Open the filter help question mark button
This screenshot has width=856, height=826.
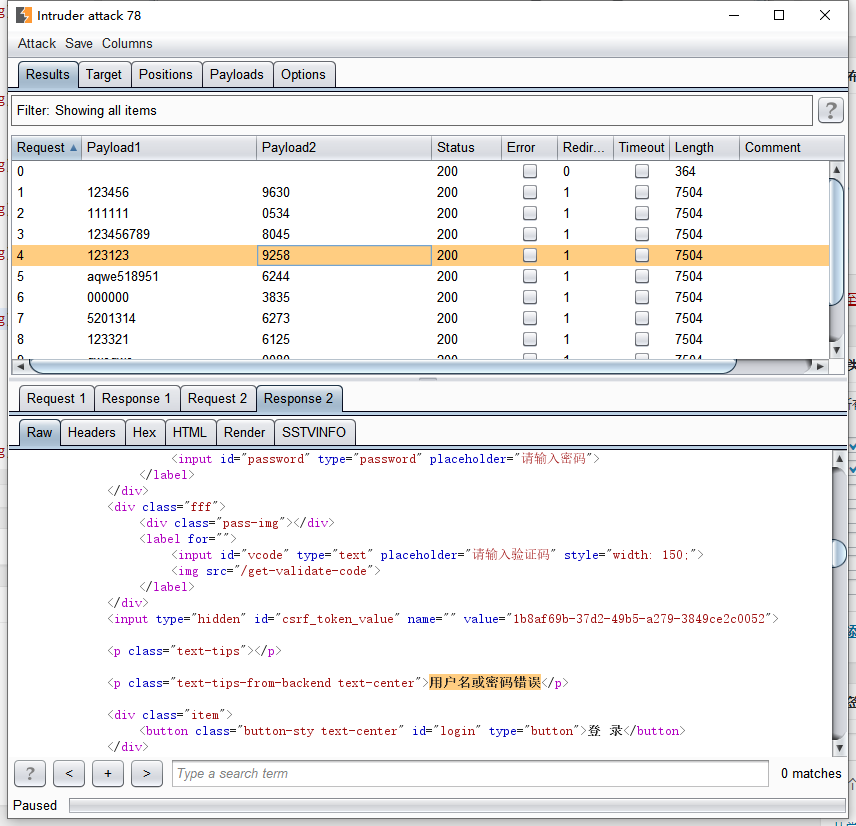coord(830,110)
